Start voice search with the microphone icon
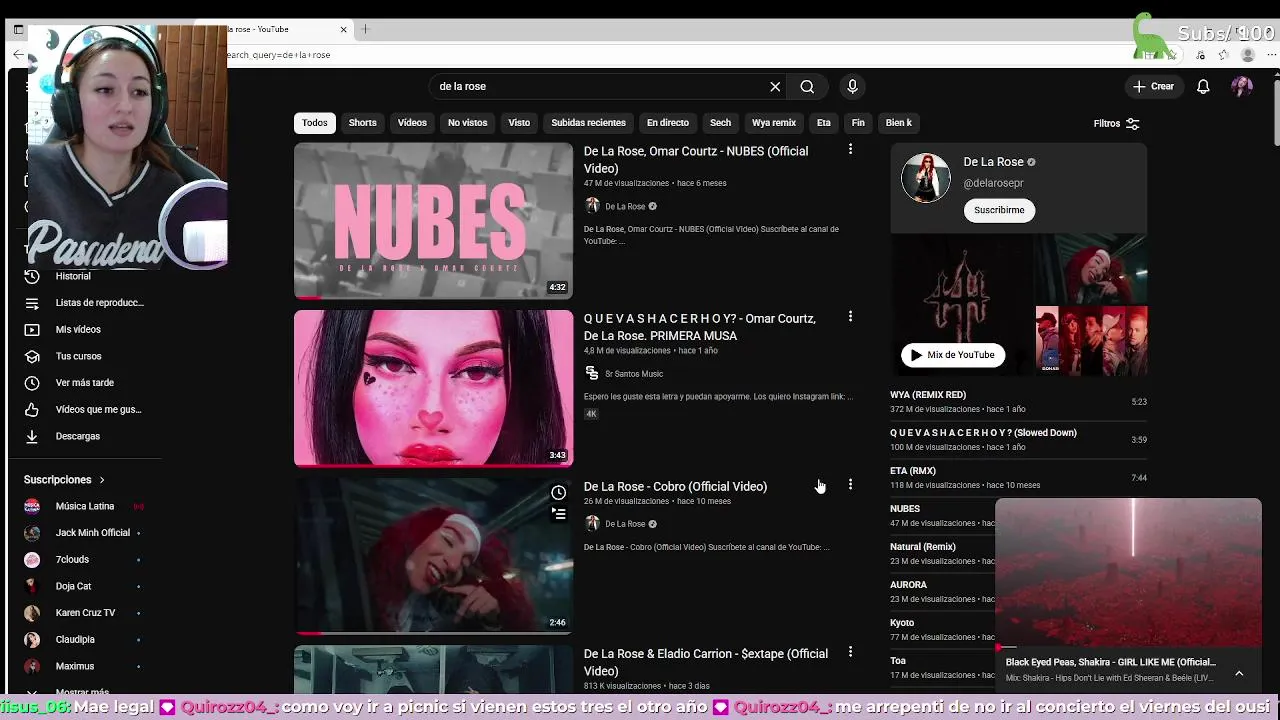 tap(852, 87)
